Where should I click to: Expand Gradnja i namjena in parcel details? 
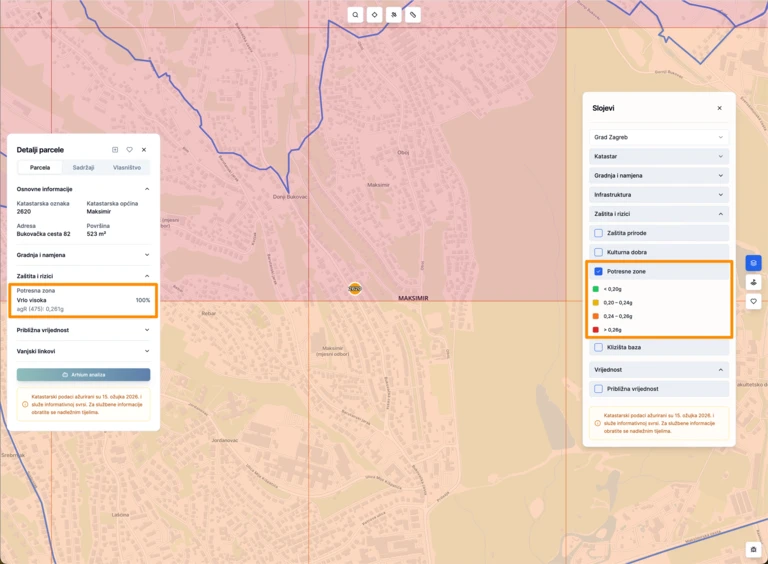click(x=83, y=255)
